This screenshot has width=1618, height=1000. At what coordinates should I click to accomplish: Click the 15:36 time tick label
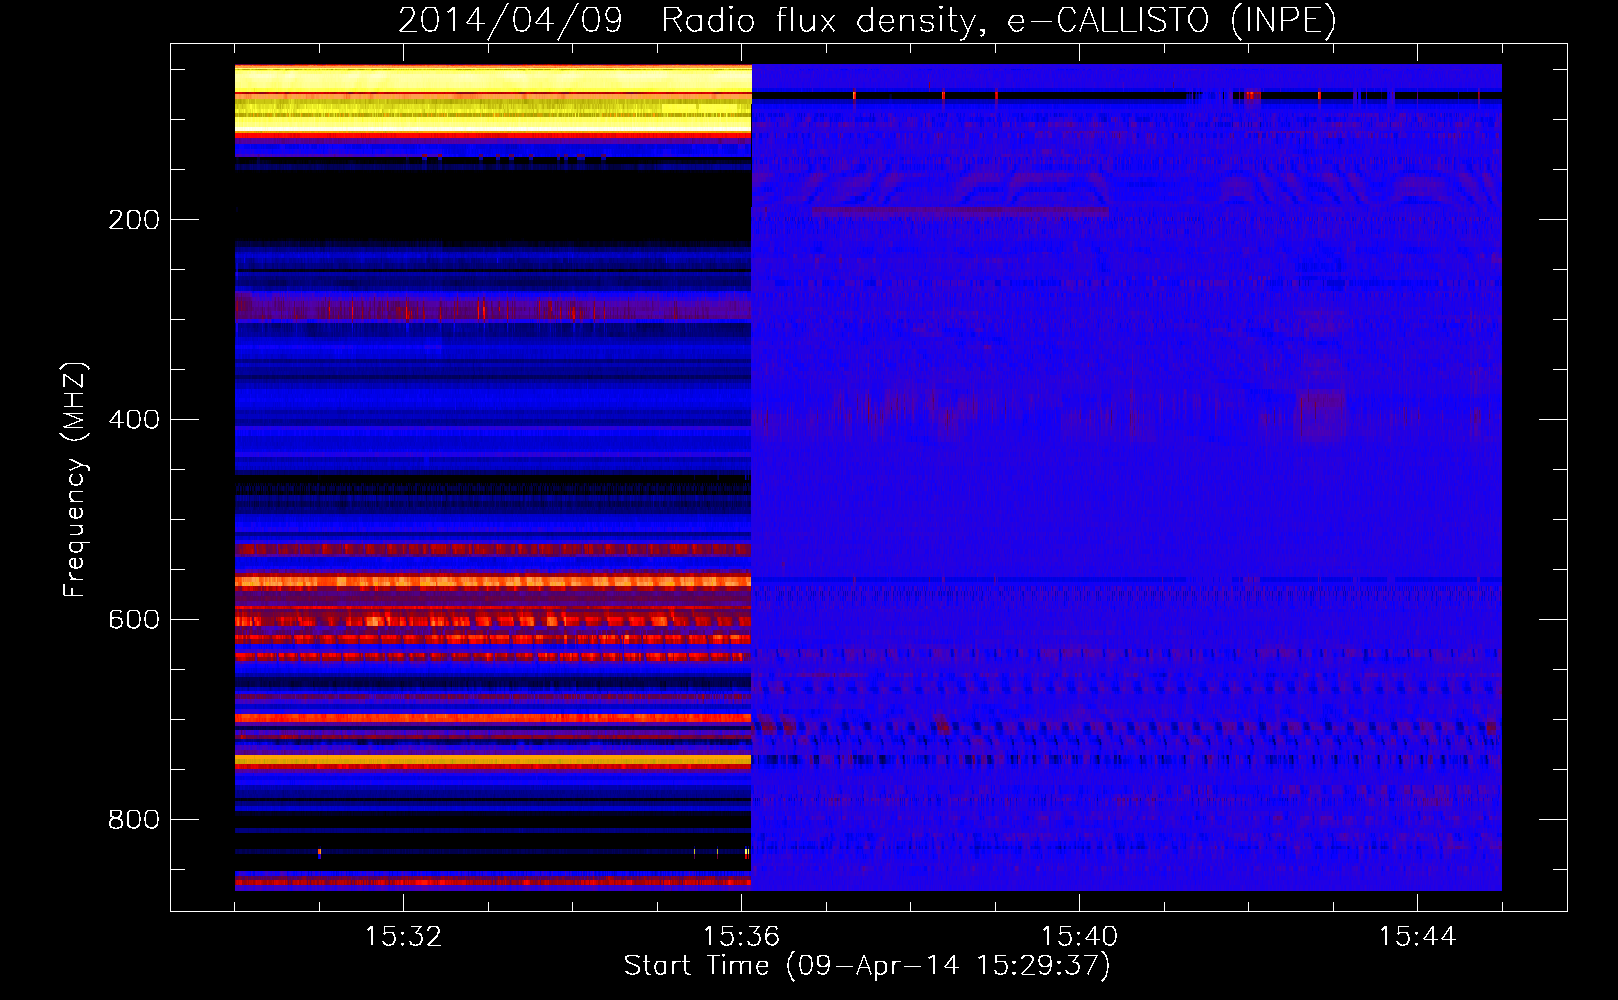click(x=741, y=937)
